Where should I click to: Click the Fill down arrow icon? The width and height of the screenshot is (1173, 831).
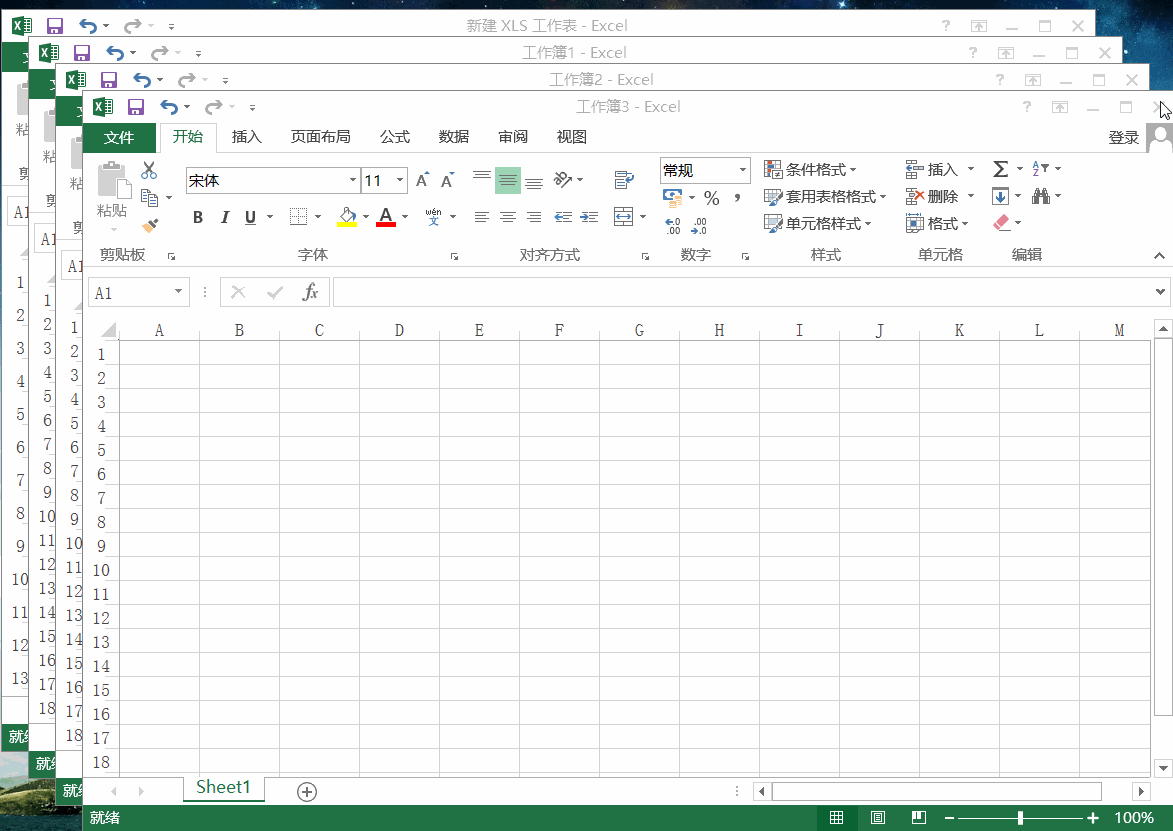pyautogui.click(x=1000, y=196)
